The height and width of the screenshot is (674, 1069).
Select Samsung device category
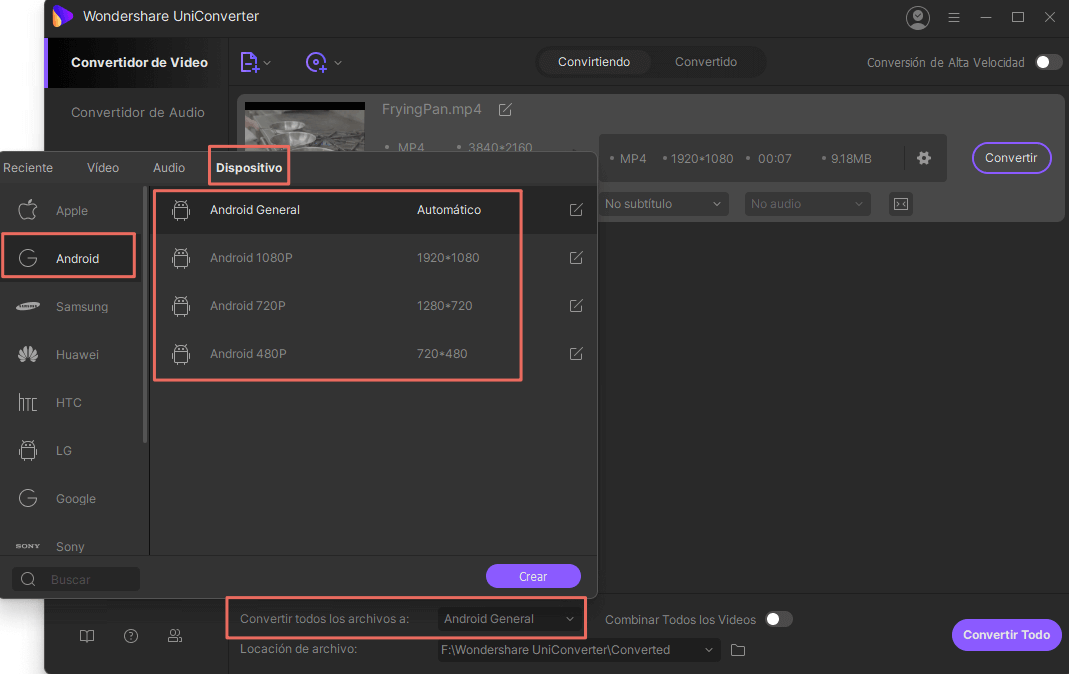click(71, 307)
